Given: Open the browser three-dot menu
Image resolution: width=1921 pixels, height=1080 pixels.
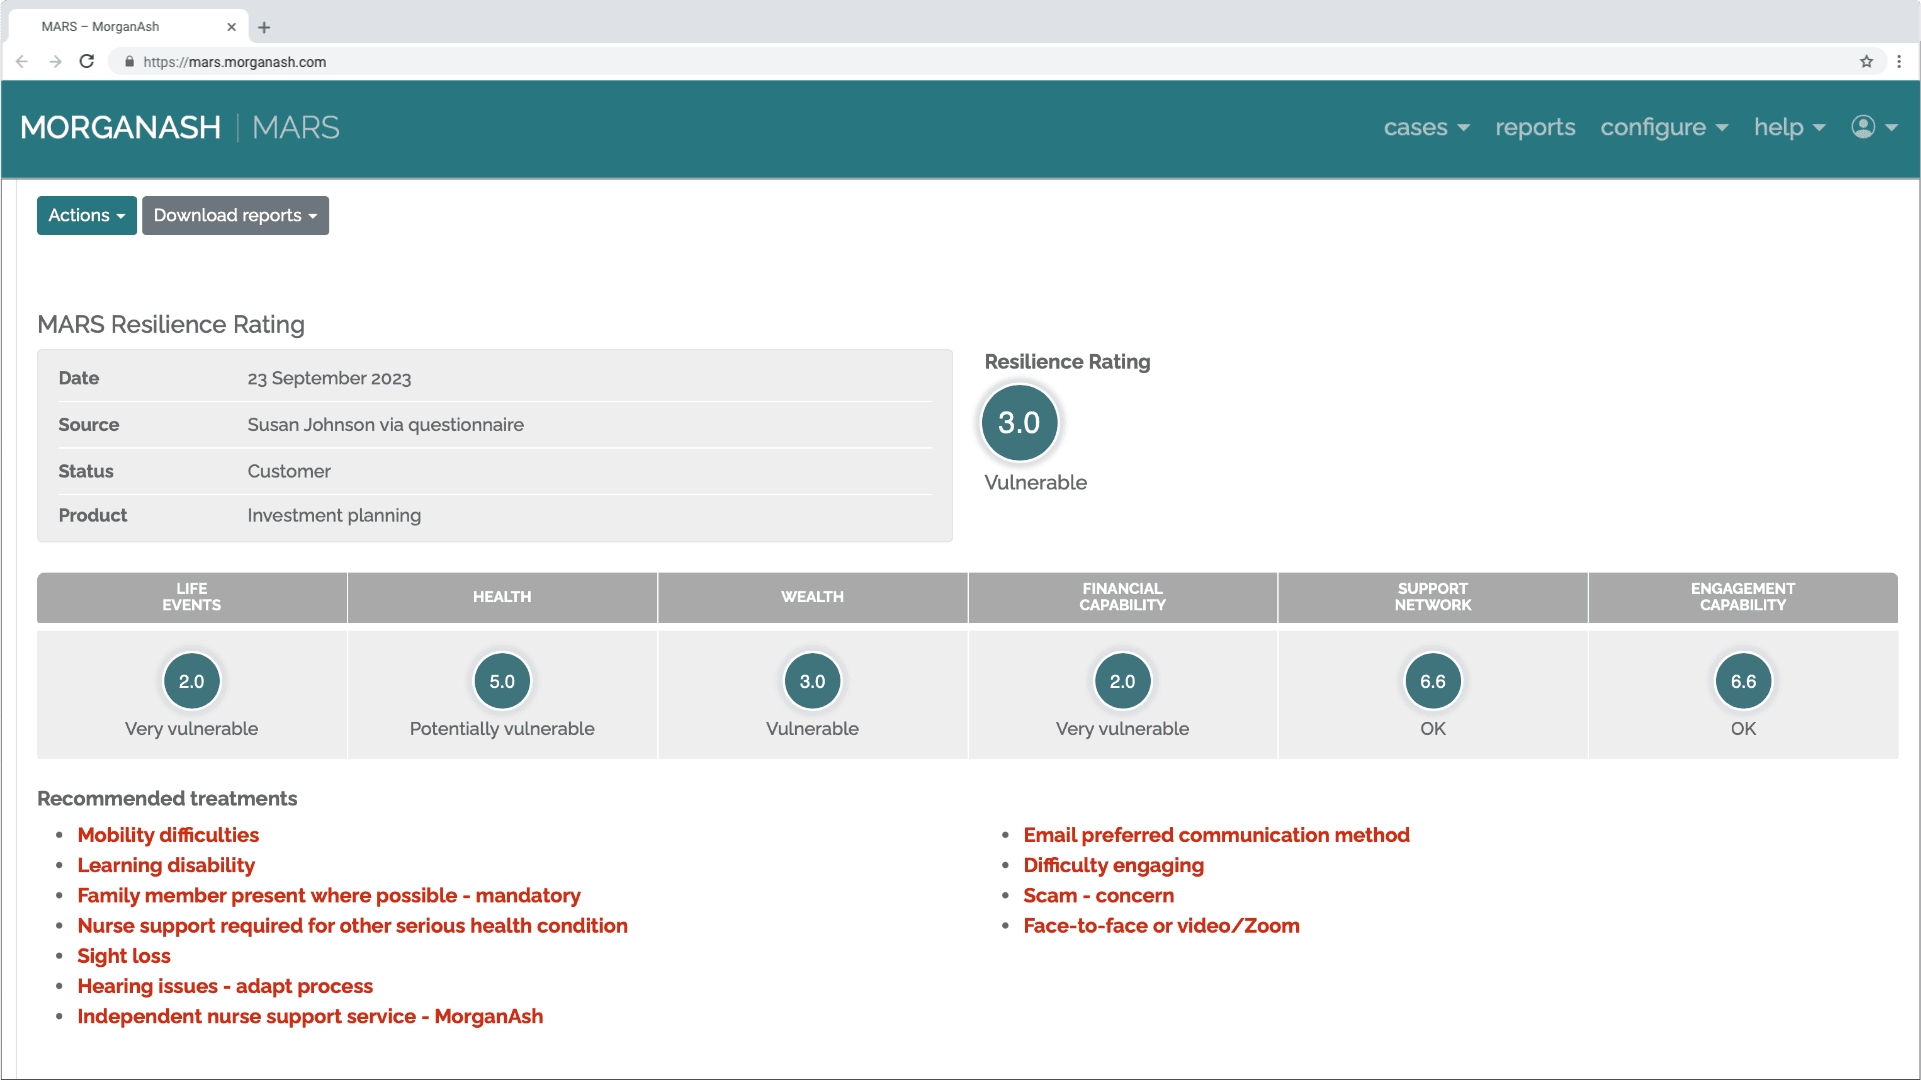Looking at the screenshot, I should coord(1899,62).
